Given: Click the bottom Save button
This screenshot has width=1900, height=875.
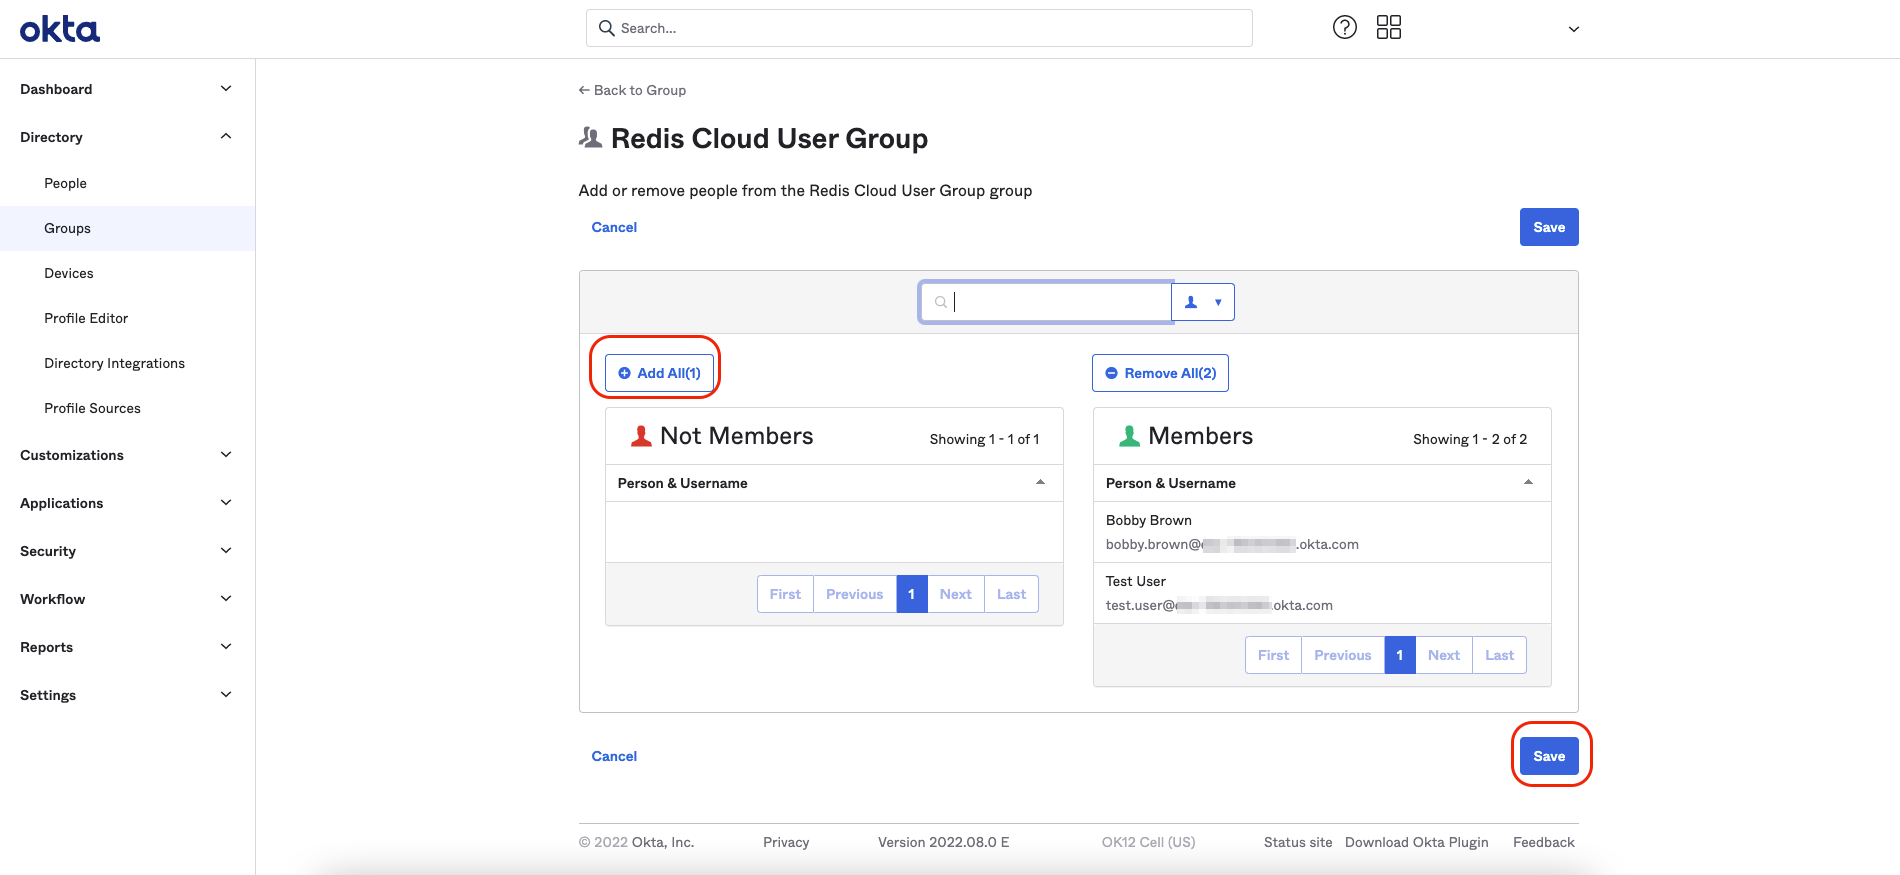Looking at the screenshot, I should (1549, 756).
